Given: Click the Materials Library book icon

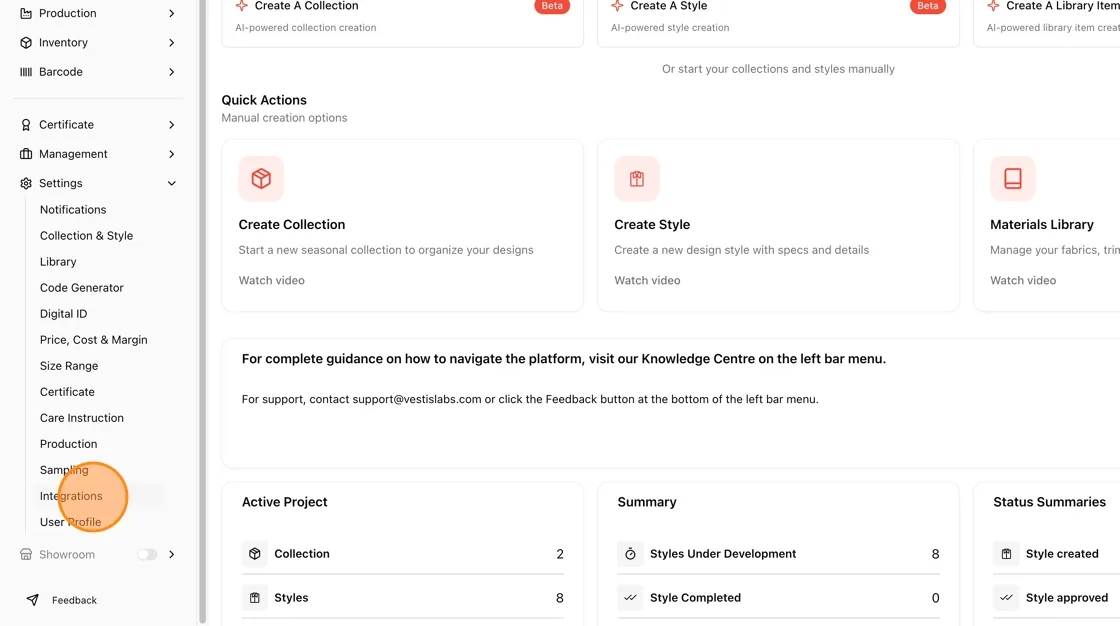Looking at the screenshot, I should (x=1012, y=178).
